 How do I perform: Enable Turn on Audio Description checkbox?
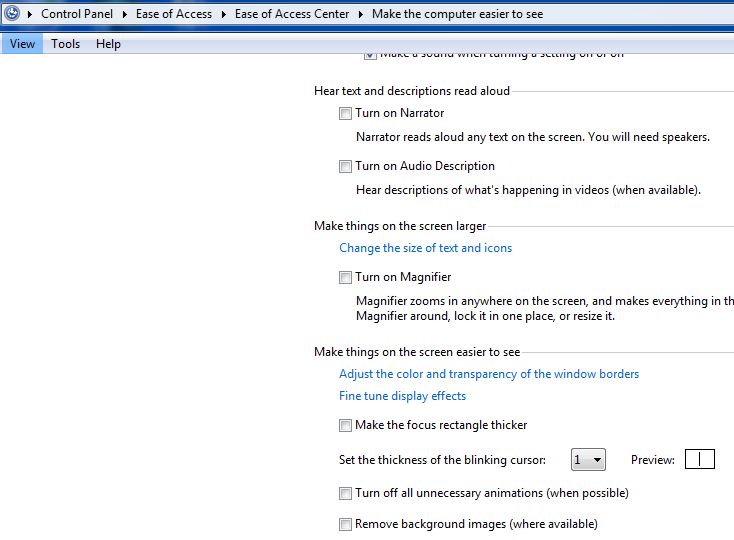pyautogui.click(x=345, y=167)
